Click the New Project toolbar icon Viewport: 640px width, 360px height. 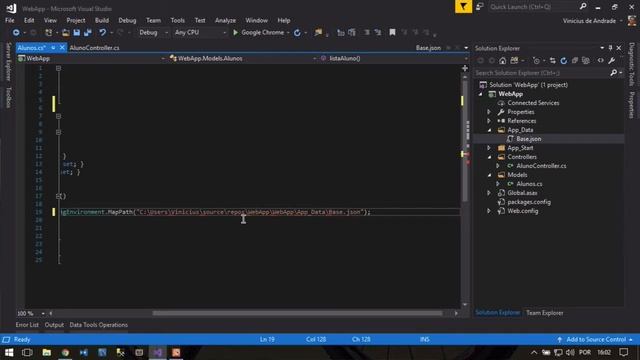49,32
